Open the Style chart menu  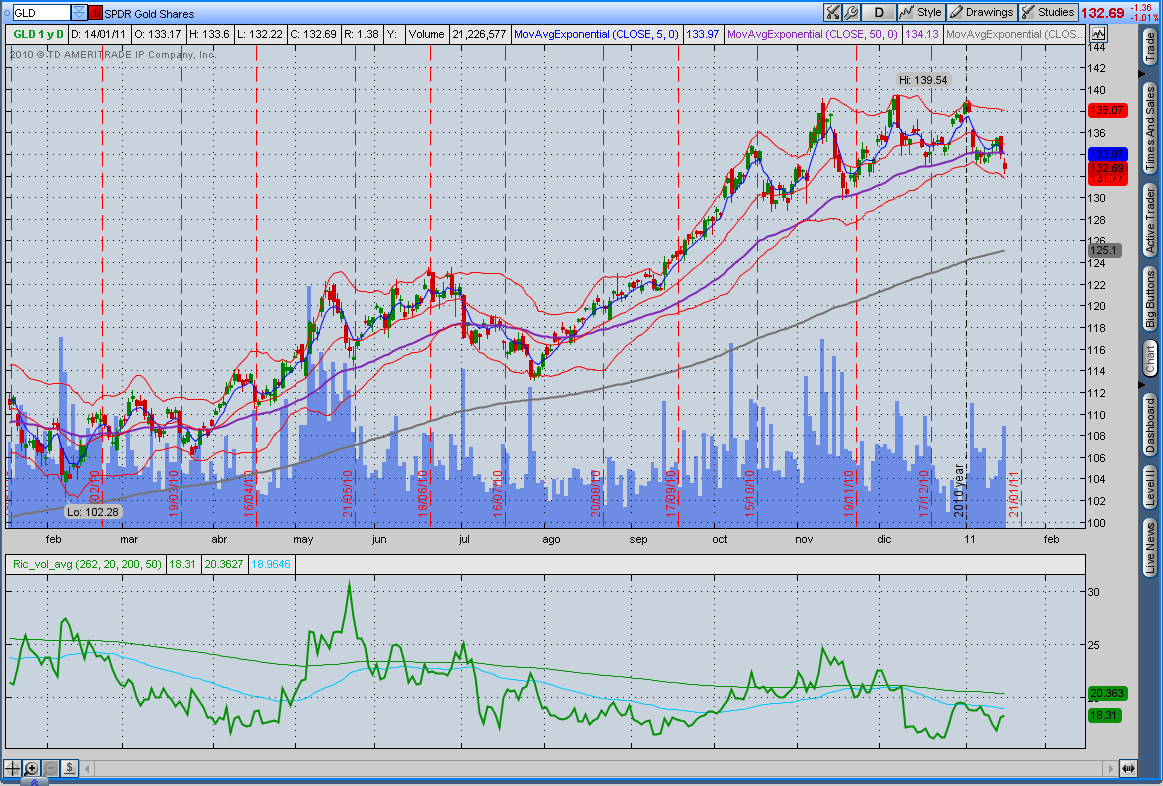coord(921,13)
